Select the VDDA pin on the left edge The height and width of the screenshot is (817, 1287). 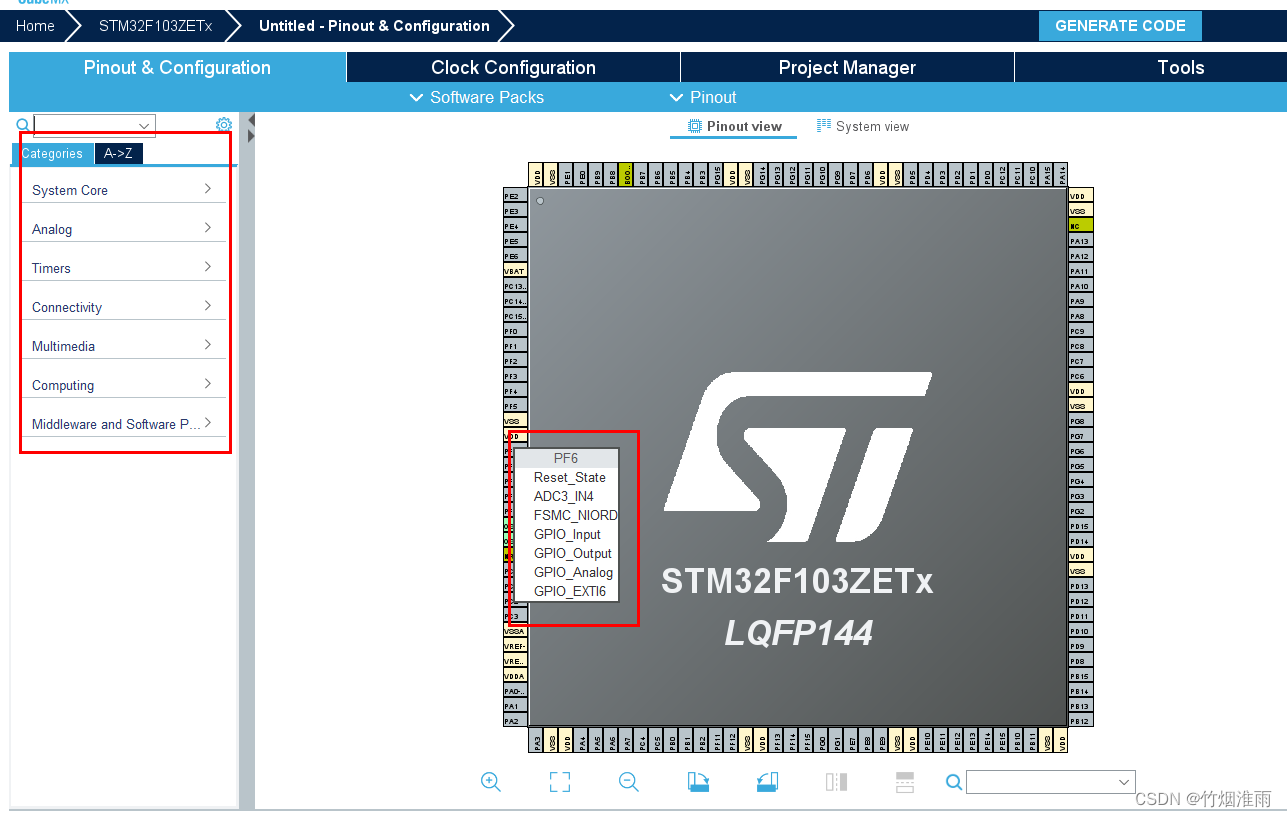(515, 676)
